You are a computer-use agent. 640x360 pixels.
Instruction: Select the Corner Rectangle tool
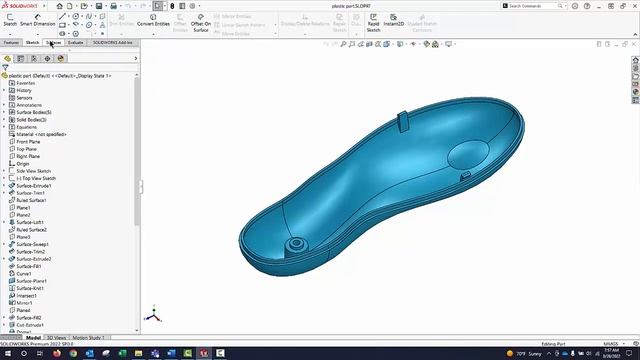[62, 25]
